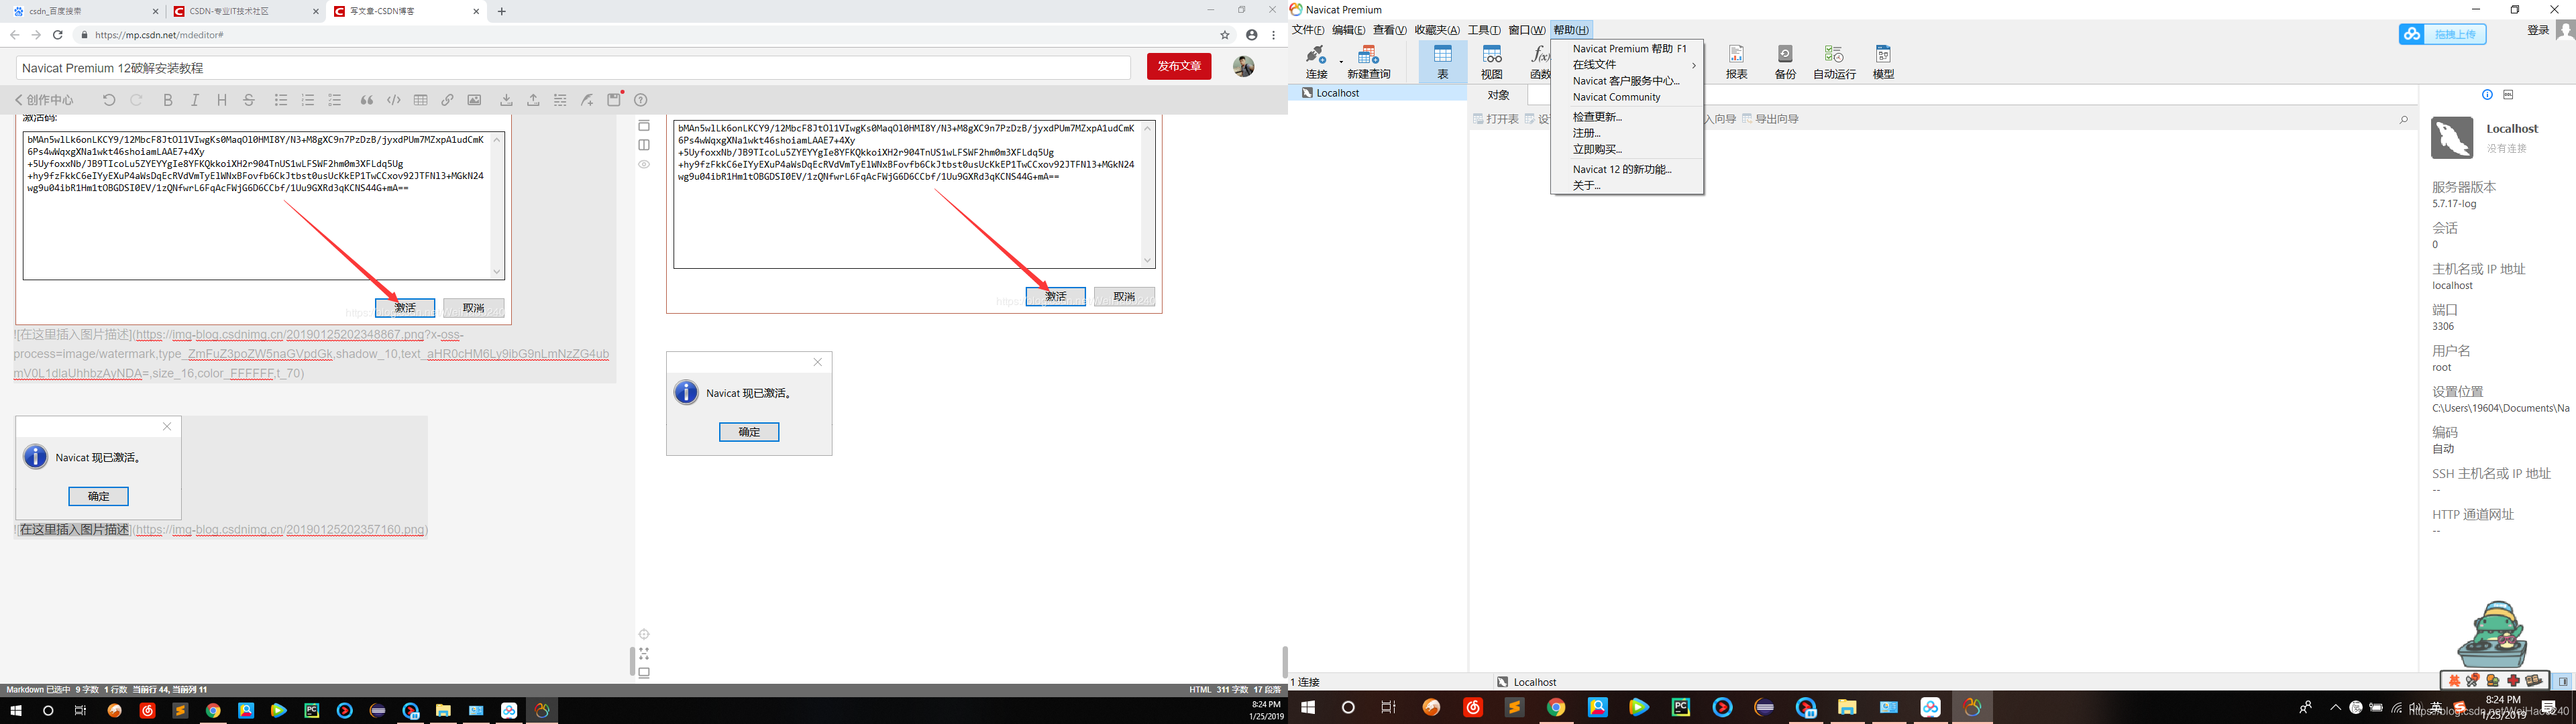Open a new browser tab
2576x724 pixels.
pyautogui.click(x=502, y=11)
